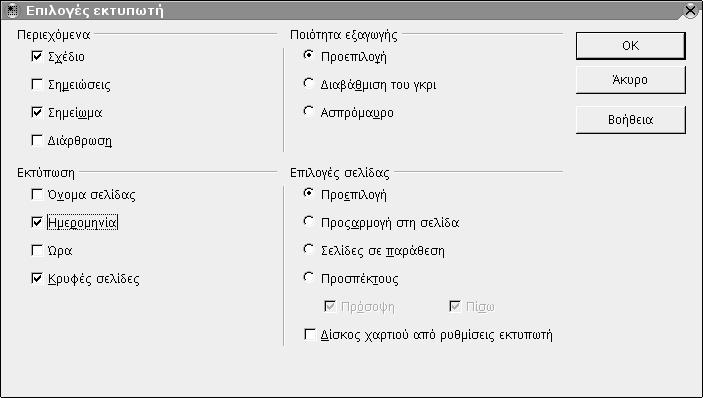Click the OK button
The height and width of the screenshot is (398, 703).
point(630,46)
